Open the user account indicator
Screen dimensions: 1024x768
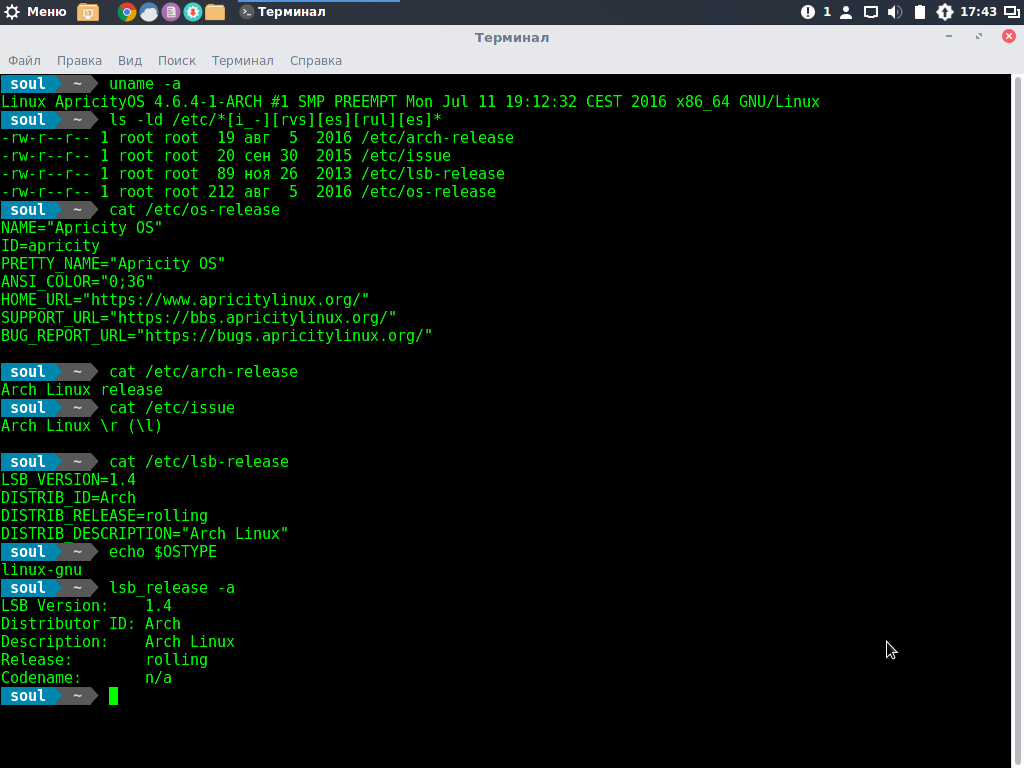(x=846, y=12)
